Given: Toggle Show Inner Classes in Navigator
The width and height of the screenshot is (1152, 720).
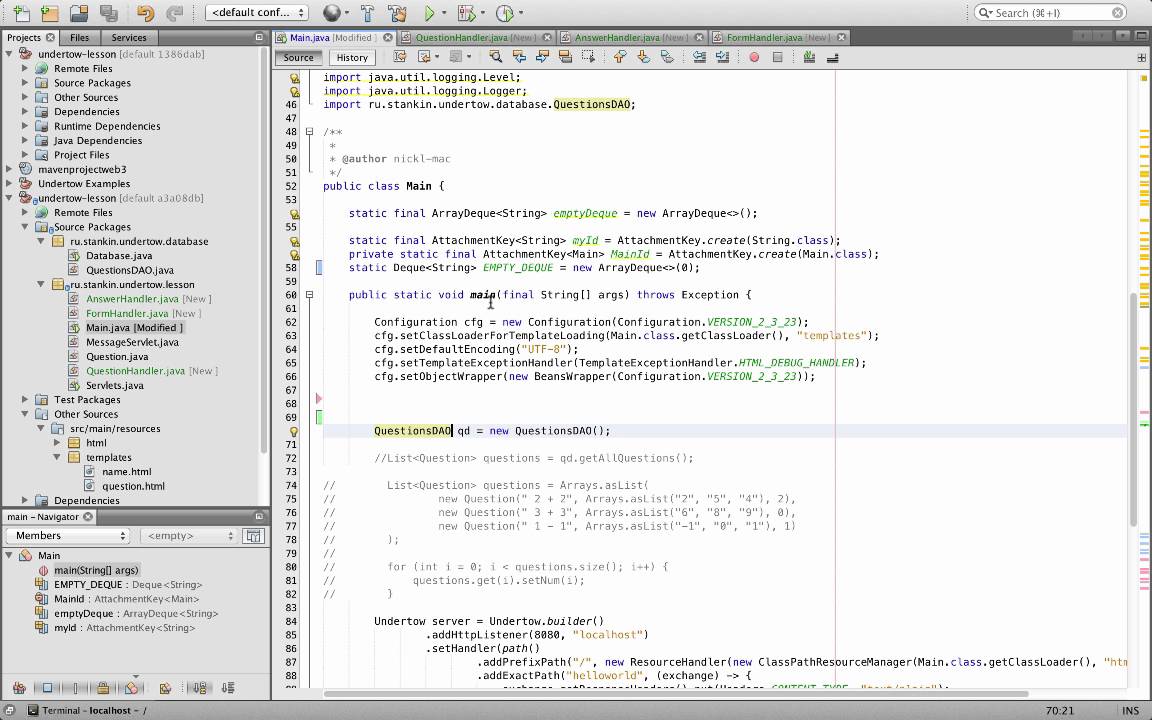Looking at the screenshot, I should 131,688.
